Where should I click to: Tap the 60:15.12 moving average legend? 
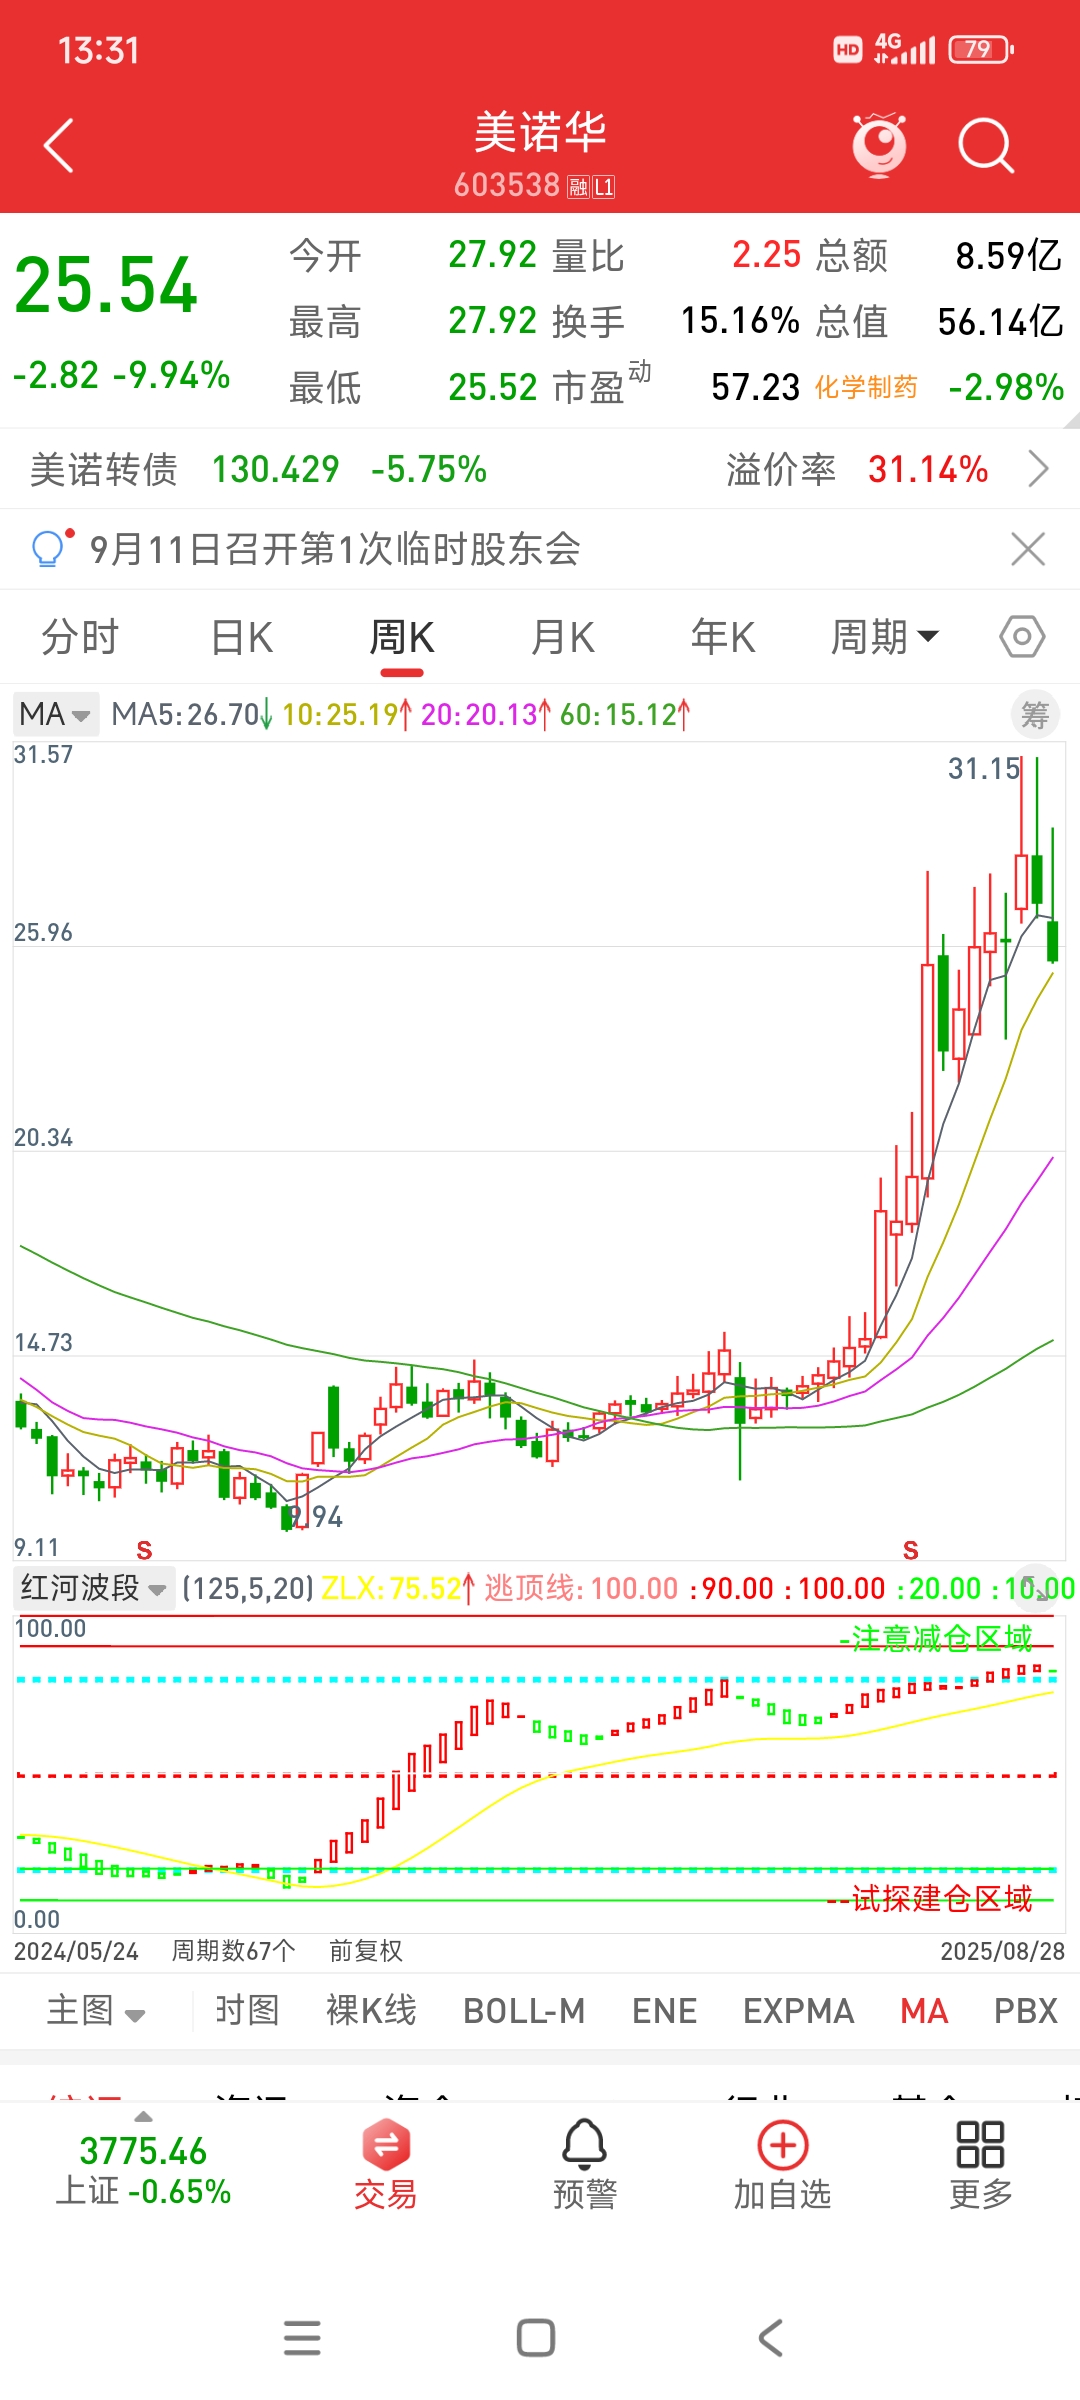624,714
